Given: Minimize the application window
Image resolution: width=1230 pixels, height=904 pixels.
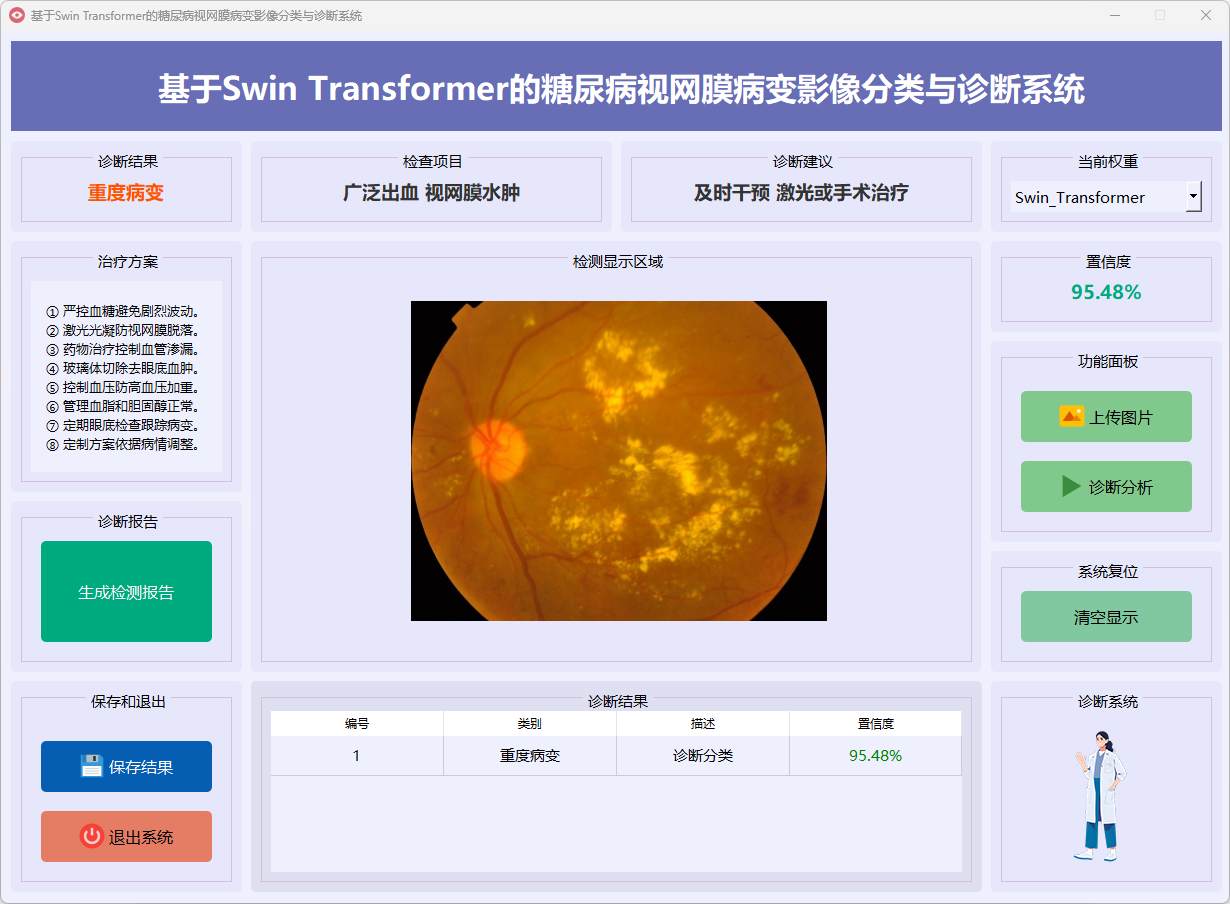Looking at the screenshot, I should (1114, 16).
